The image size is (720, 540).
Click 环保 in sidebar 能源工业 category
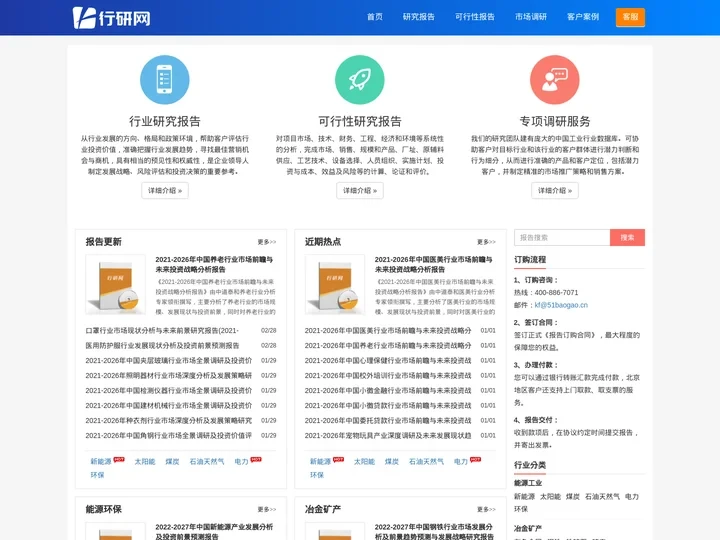tap(521, 509)
